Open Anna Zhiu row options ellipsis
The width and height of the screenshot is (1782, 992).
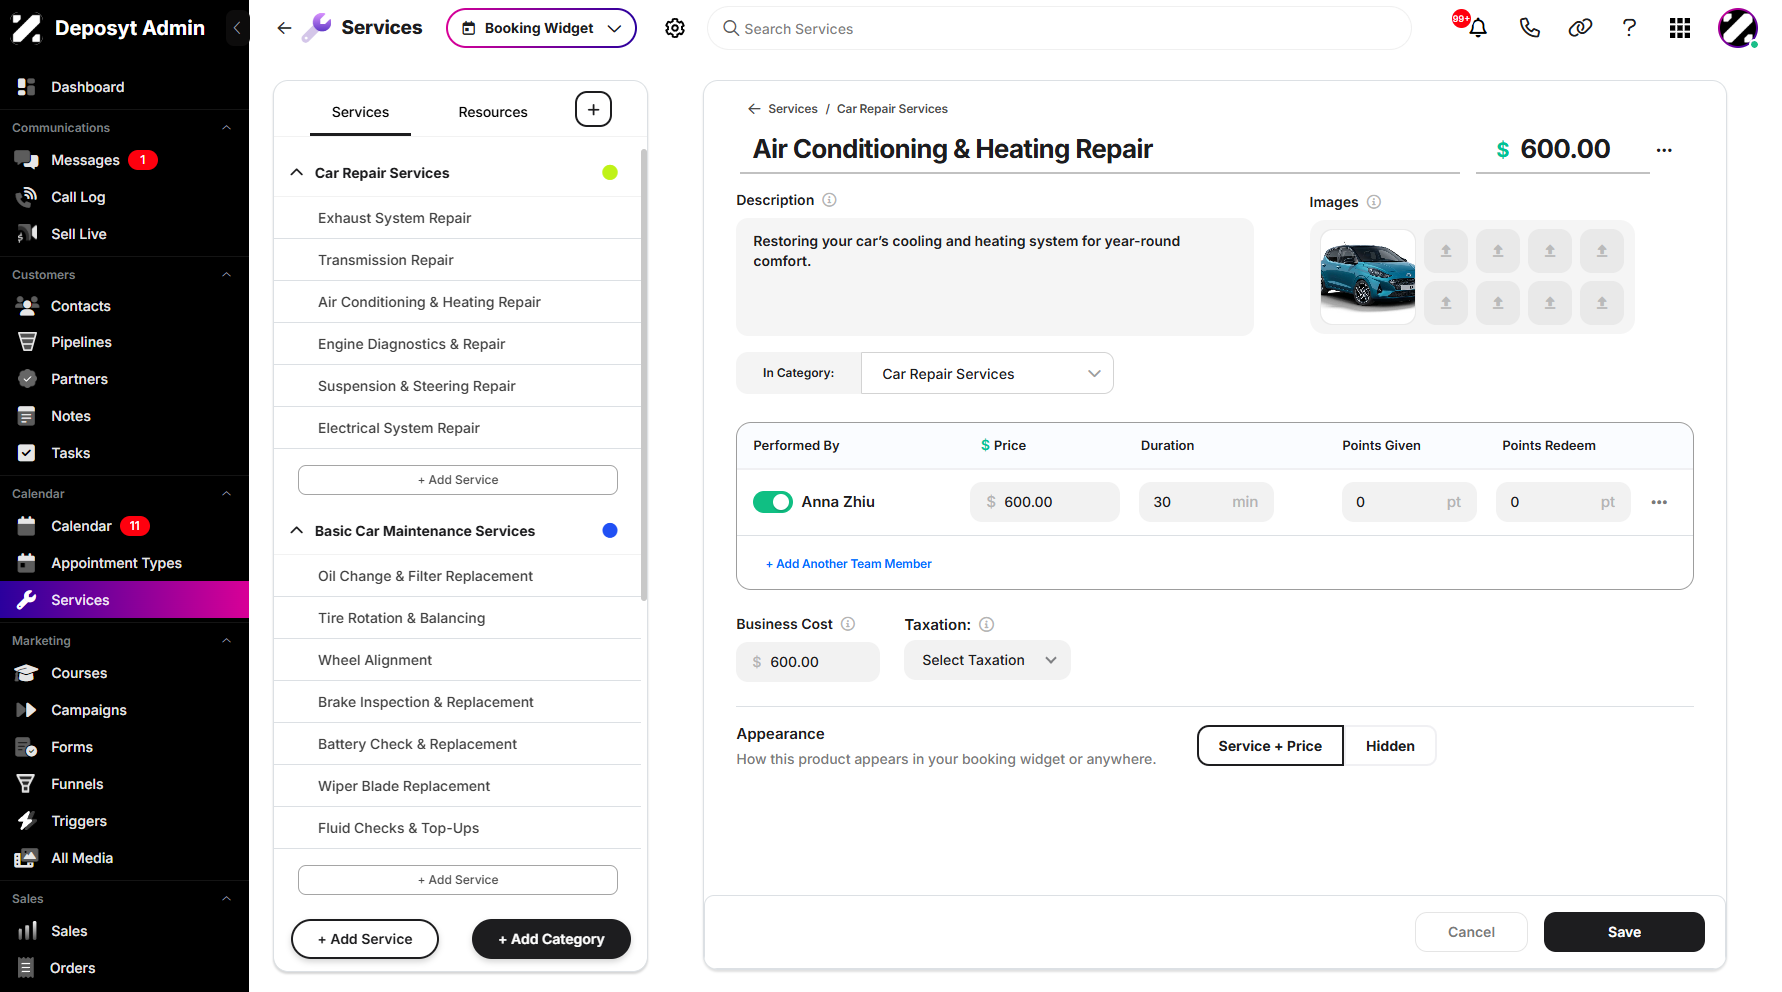click(x=1659, y=502)
